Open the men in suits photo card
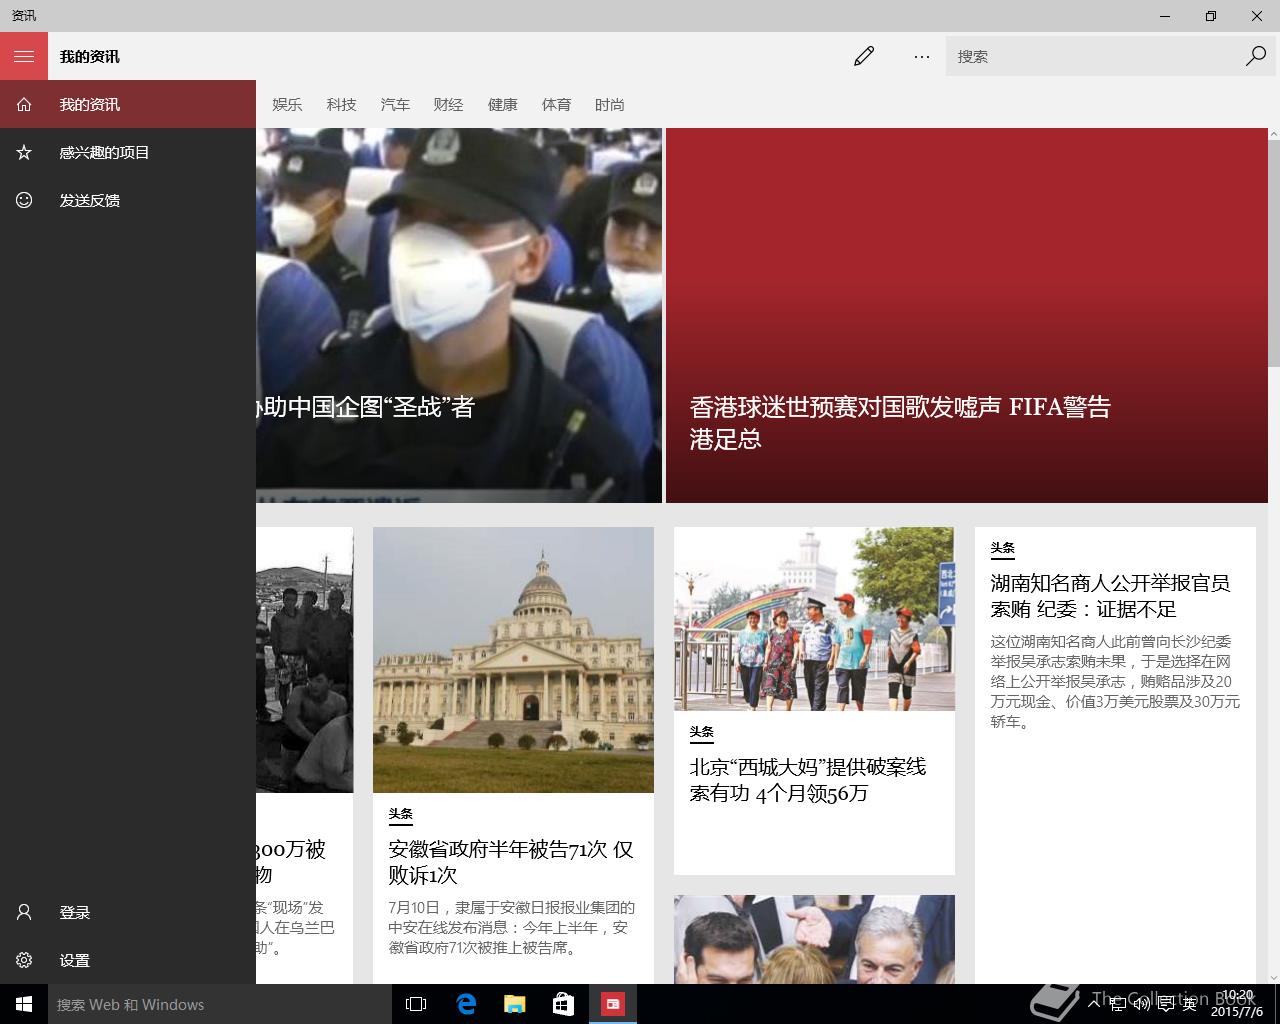 pyautogui.click(x=814, y=939)
